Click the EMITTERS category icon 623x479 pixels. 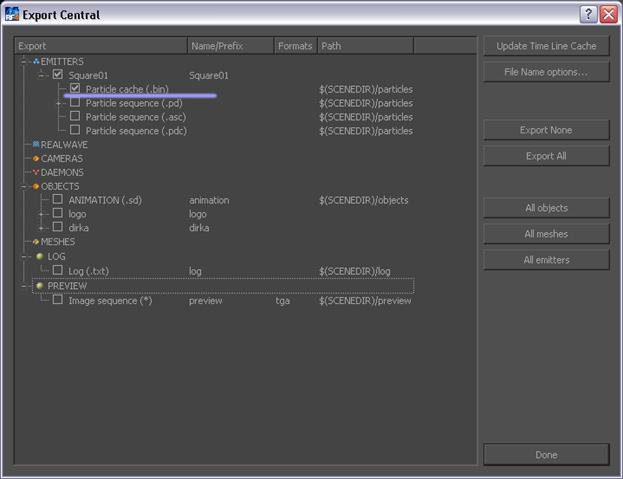(x=36, y=61)
